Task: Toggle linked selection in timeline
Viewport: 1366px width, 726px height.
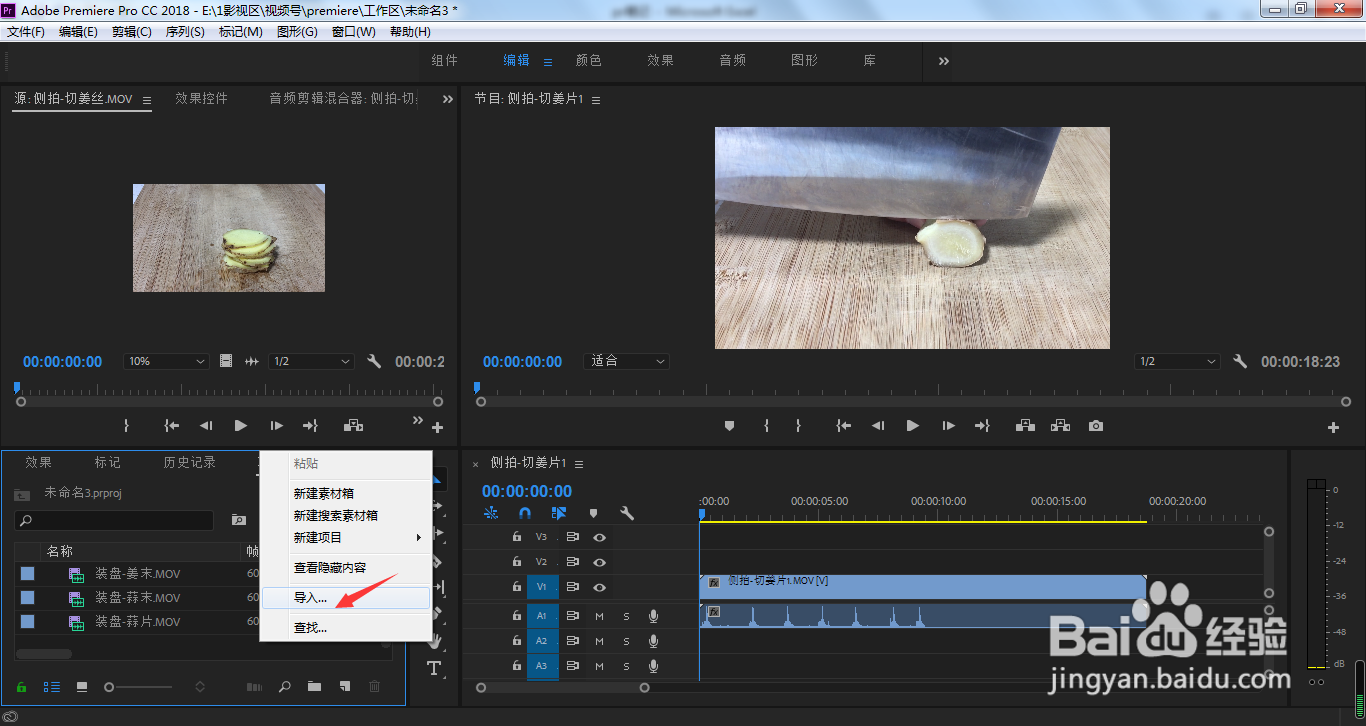Action: (x=559, y=513)
